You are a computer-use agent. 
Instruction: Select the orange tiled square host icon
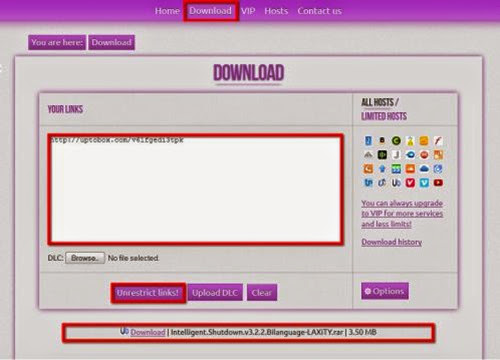[x=438, y=155]
